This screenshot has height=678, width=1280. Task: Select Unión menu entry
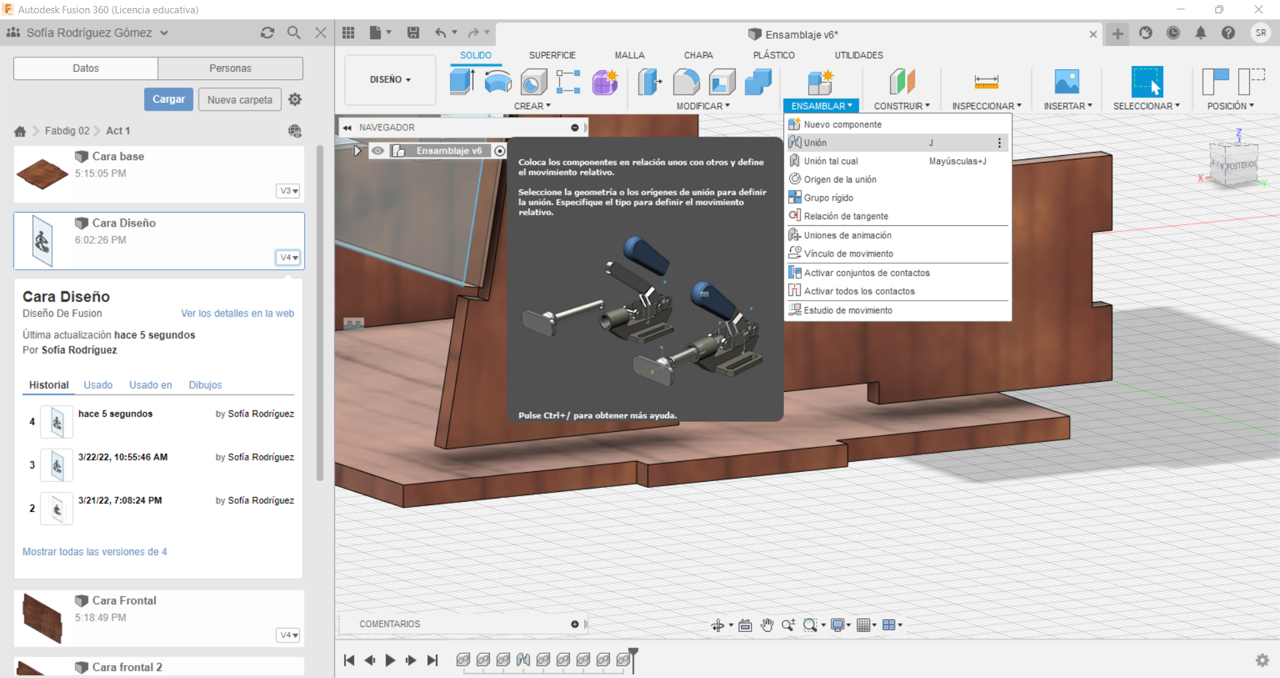(897, 143)
